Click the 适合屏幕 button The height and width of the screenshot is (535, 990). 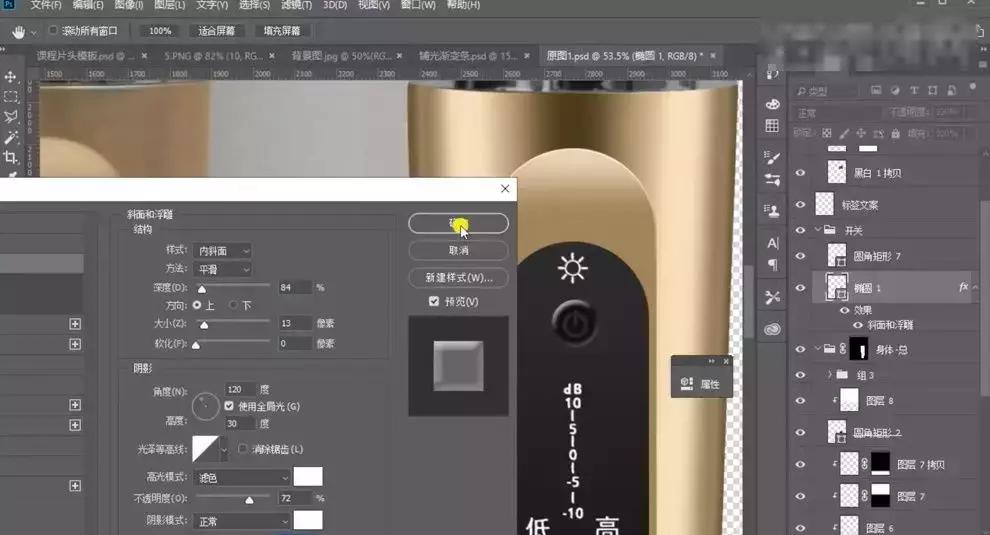click(x=216, y=31)
